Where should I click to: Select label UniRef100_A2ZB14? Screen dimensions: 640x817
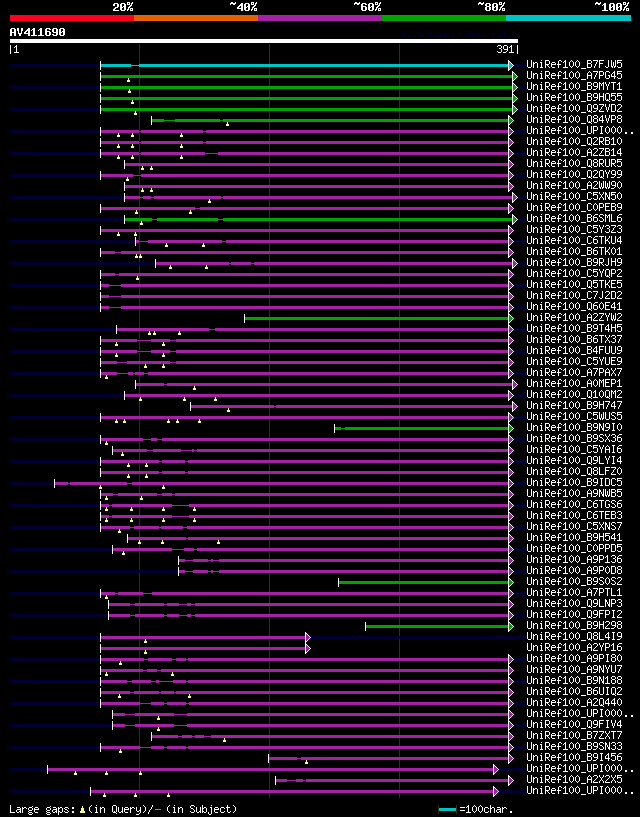tap(574, 152)
